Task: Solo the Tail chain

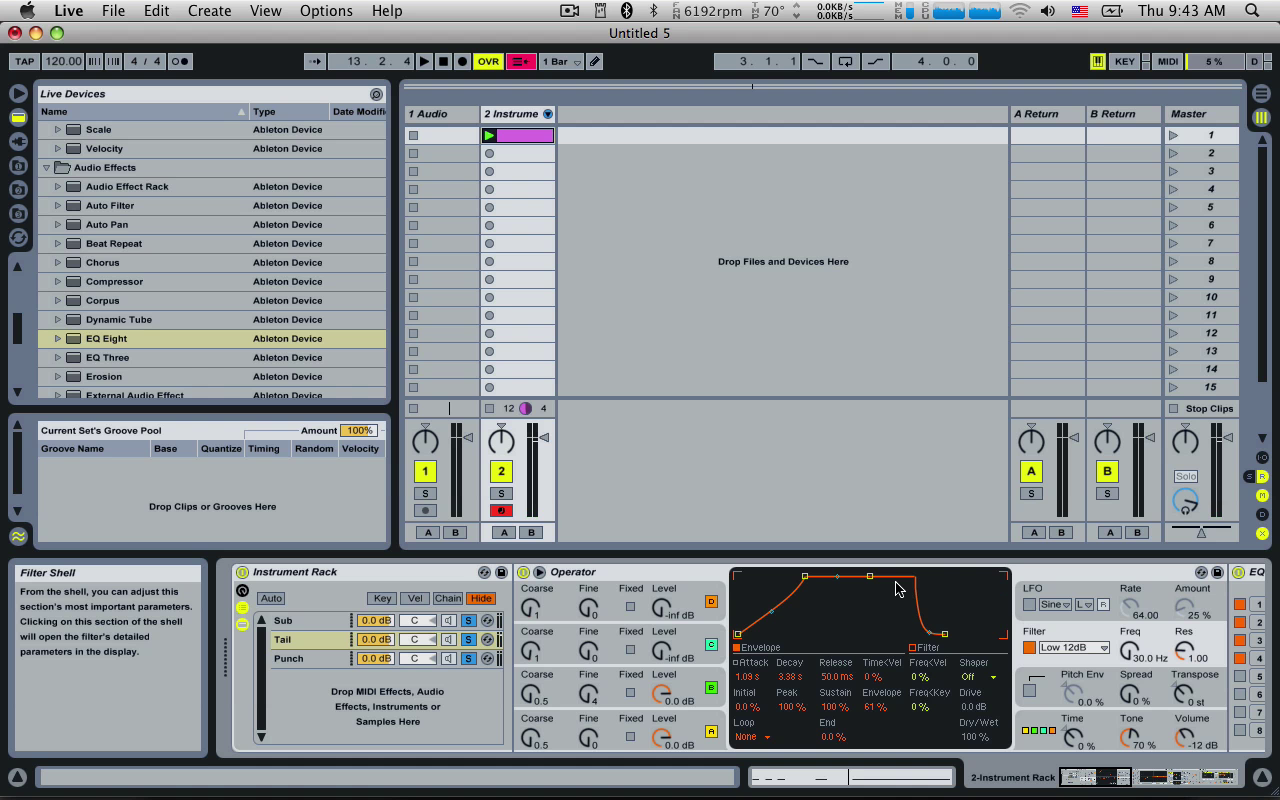Action: click(468, 639)
